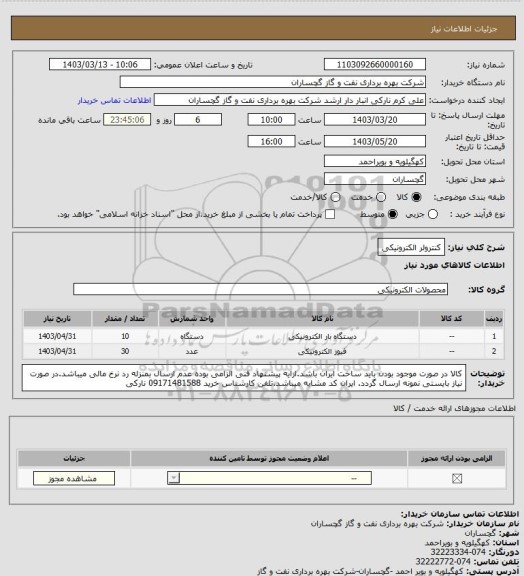Open the اطلاعات تماس خریدار link

click(114, 100)
